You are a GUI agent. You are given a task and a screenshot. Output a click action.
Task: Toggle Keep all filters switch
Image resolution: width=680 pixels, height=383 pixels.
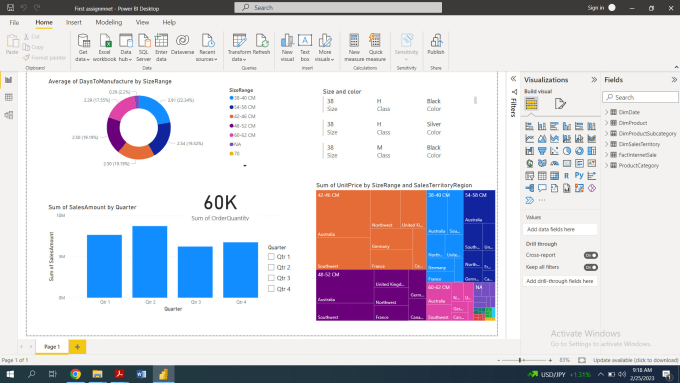[591, 267]
